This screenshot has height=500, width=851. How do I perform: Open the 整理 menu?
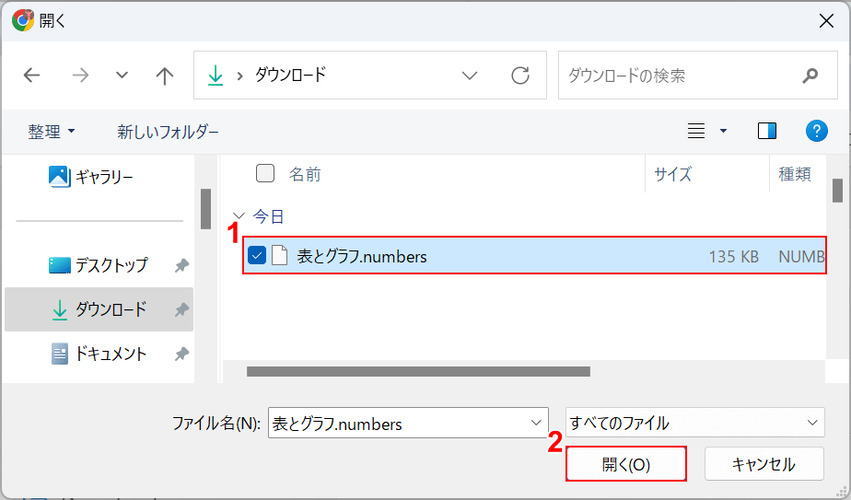tap(52, 131)
